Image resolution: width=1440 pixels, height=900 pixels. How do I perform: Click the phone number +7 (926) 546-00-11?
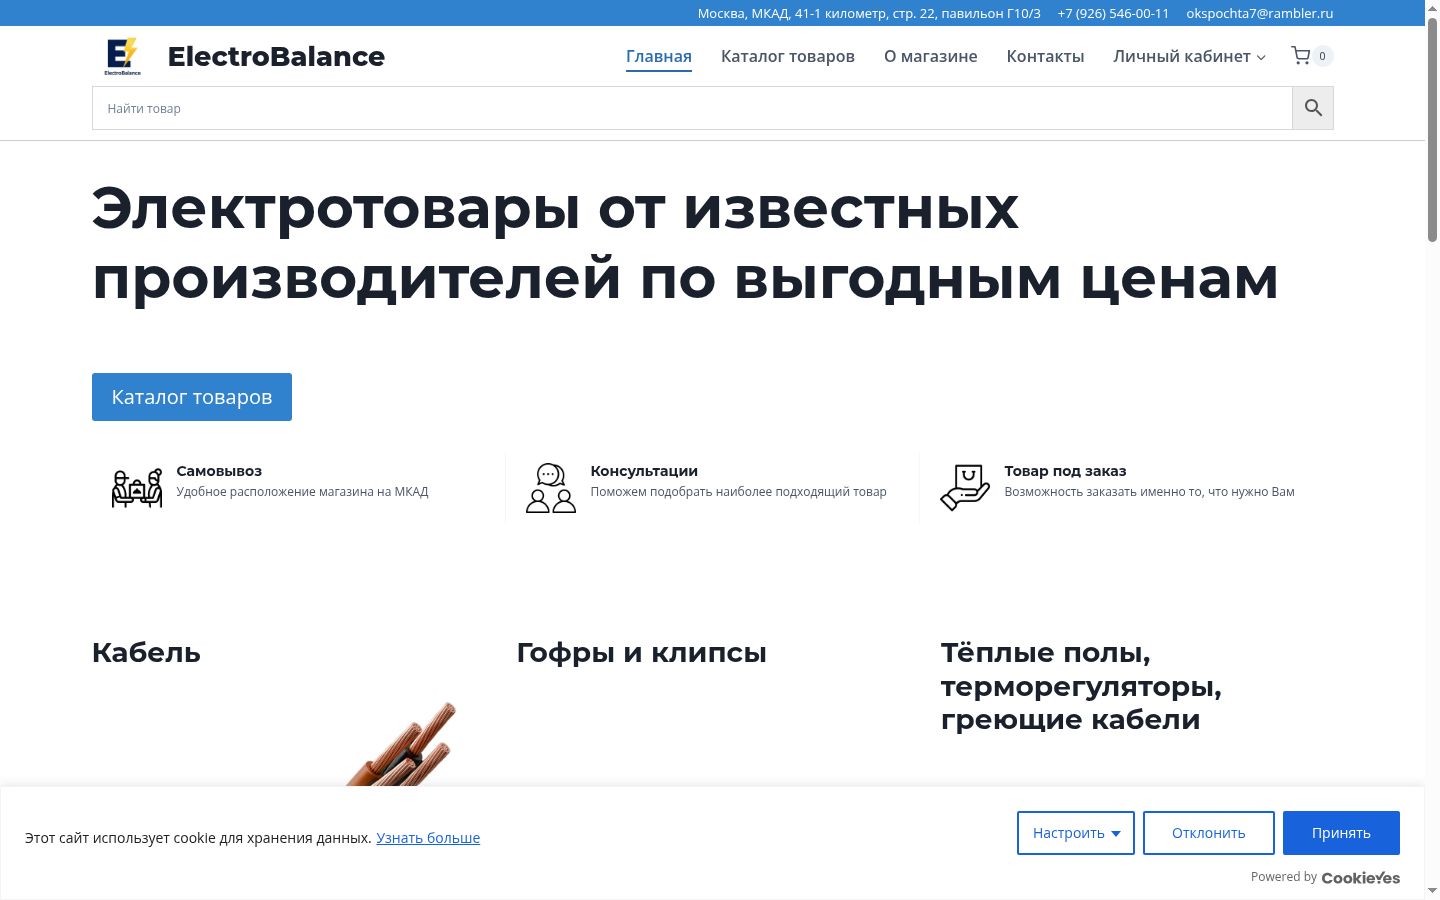point(1113,13)
